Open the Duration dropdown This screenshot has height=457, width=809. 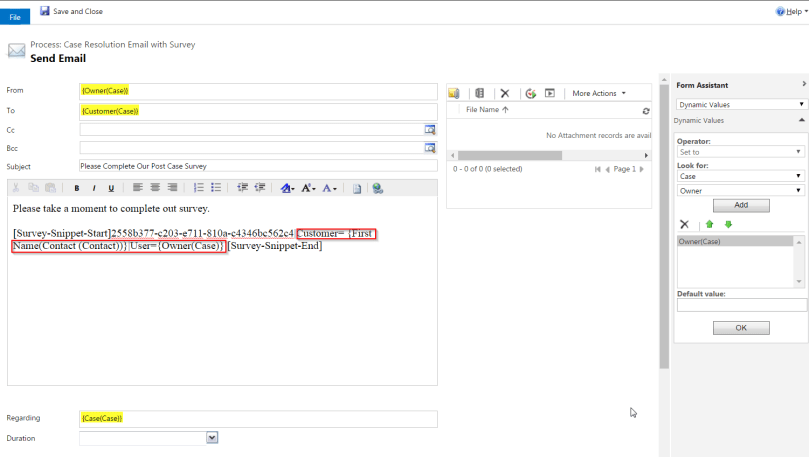point(212,437)
